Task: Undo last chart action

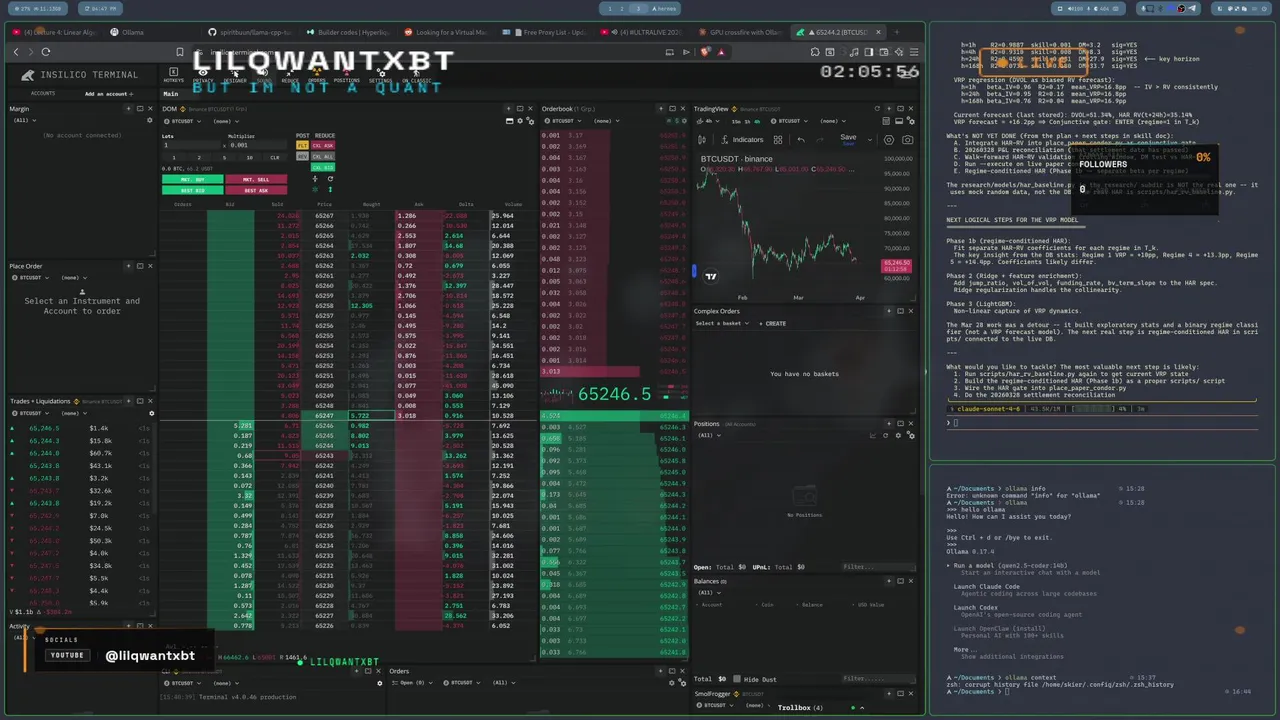Action: point(801,139)
